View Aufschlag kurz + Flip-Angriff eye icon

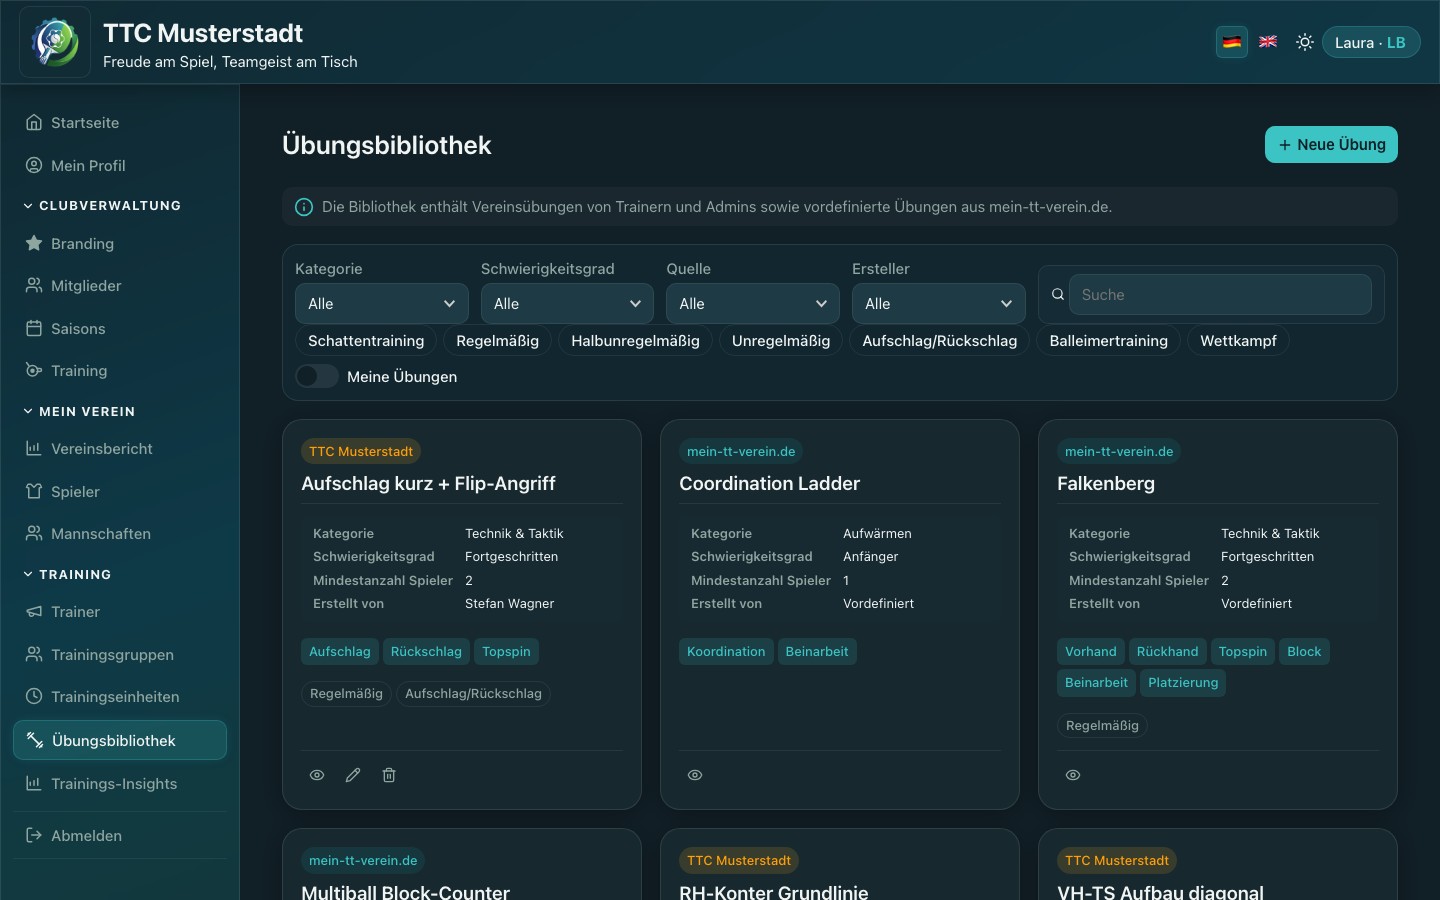[317, 775]
